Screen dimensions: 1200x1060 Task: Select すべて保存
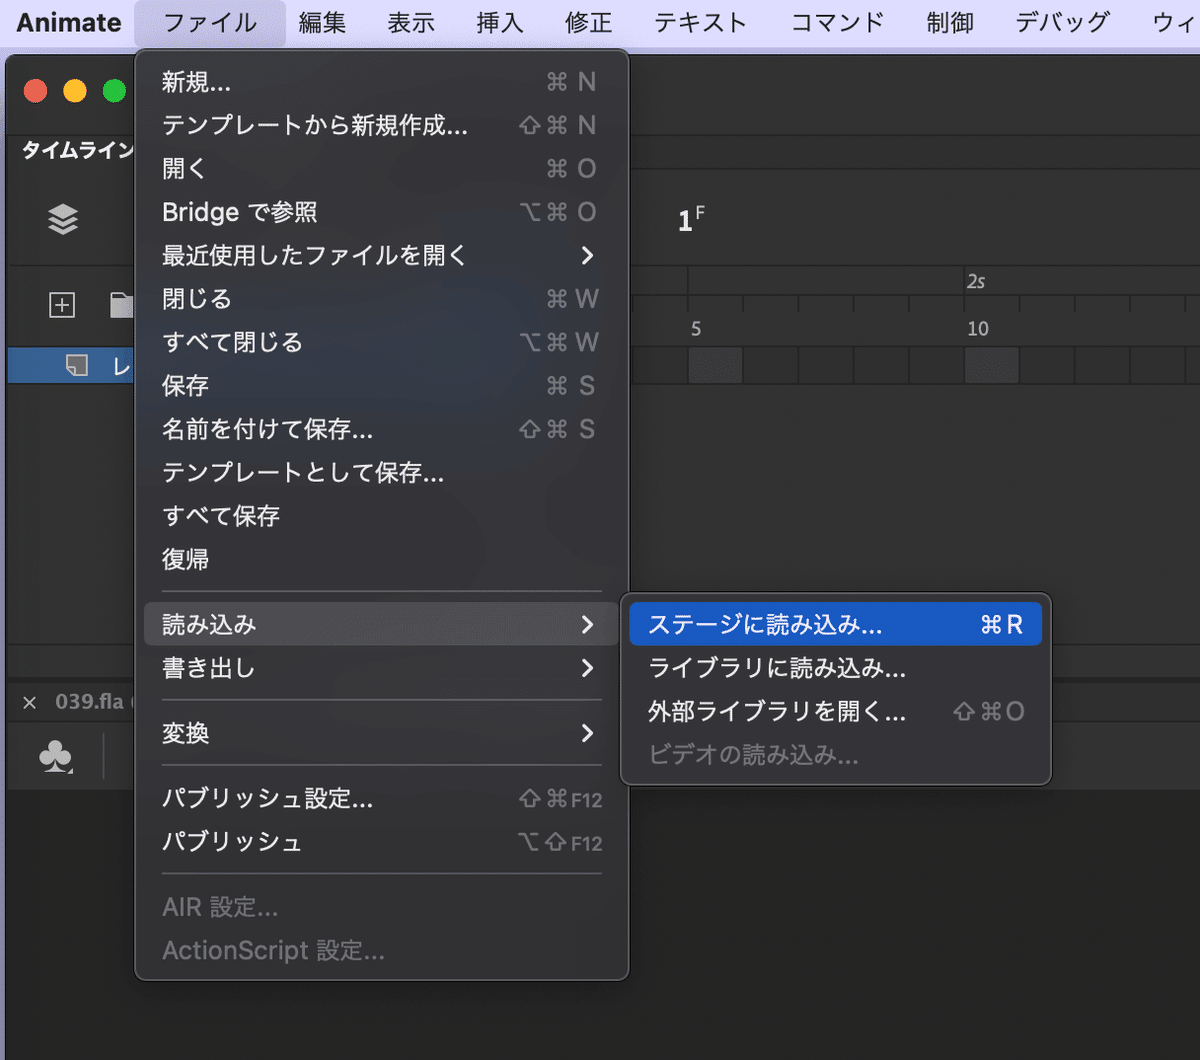click(x=381, y=515)
